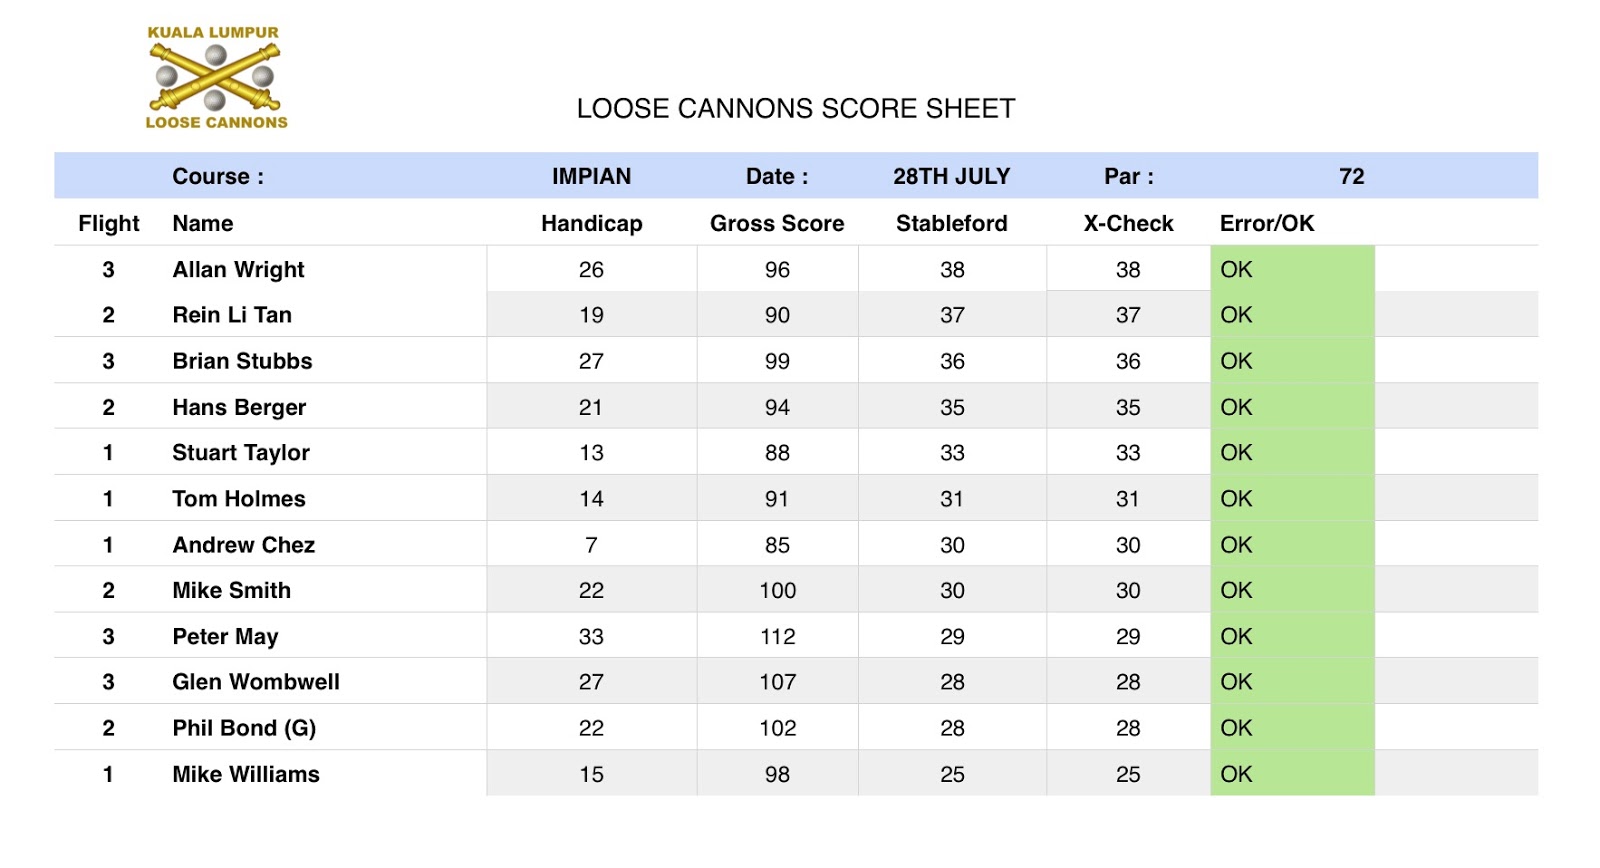Select Stuart Taylor's Stableford score cell
Screen dimensions: 1600x868
click(952, 453)
